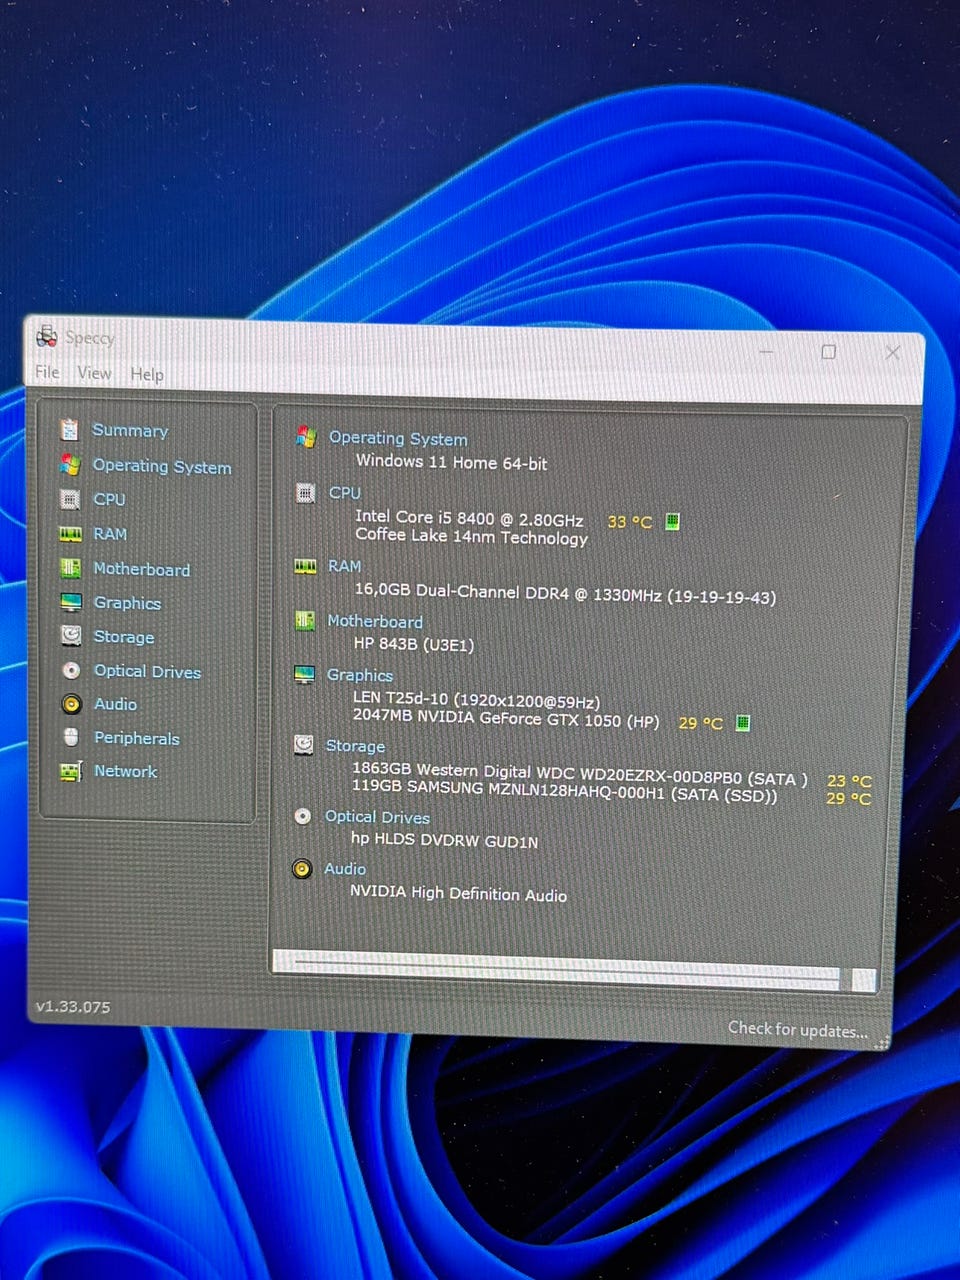Select the Storage drive icon in sidebar
The height and width of the screenshot is (1280, 960).
point(71,636)
